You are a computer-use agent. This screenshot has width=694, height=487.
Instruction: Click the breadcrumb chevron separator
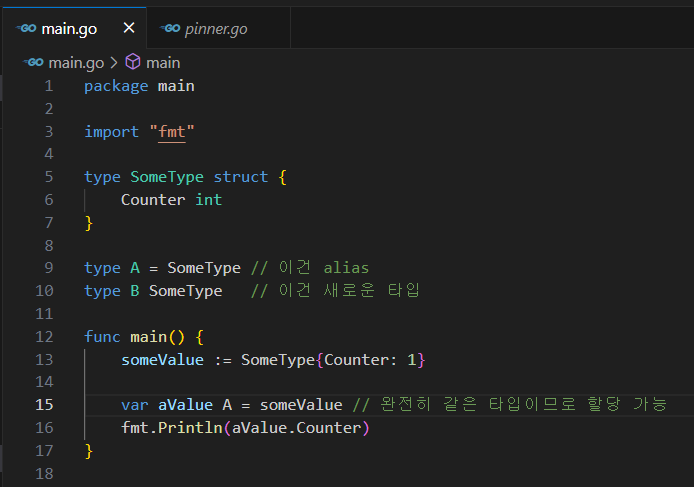click(114, 62)
